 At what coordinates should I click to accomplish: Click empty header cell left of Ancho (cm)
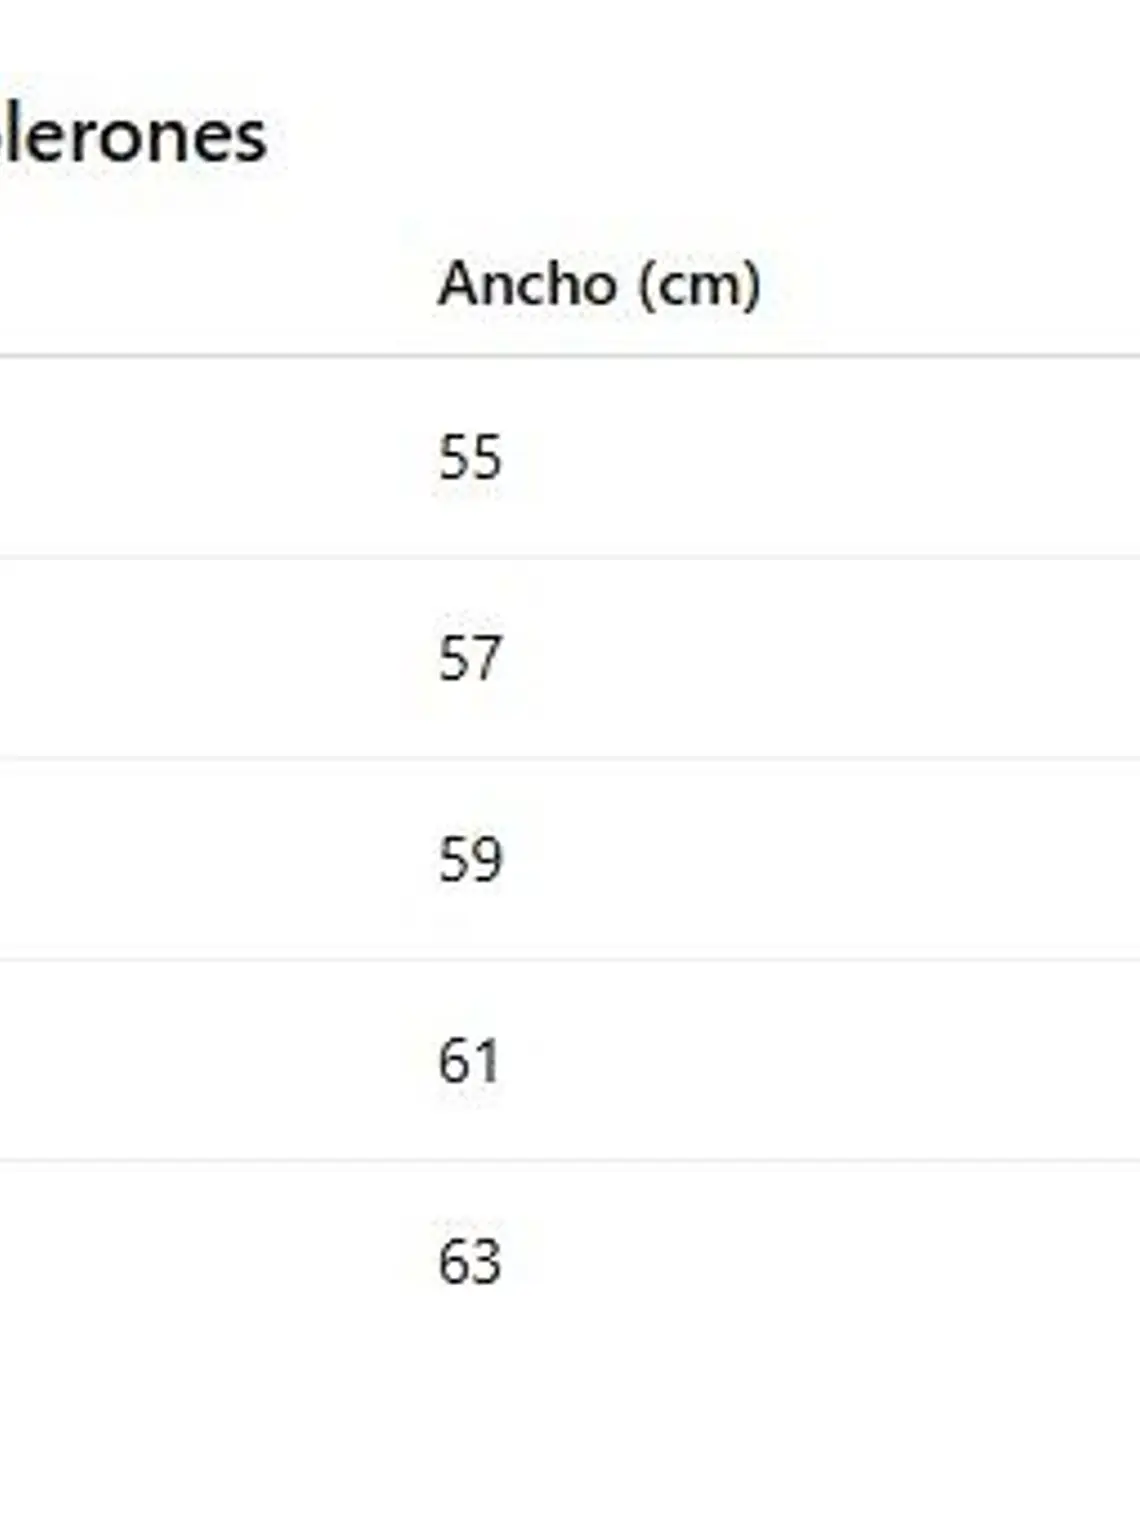pos(200,285)
